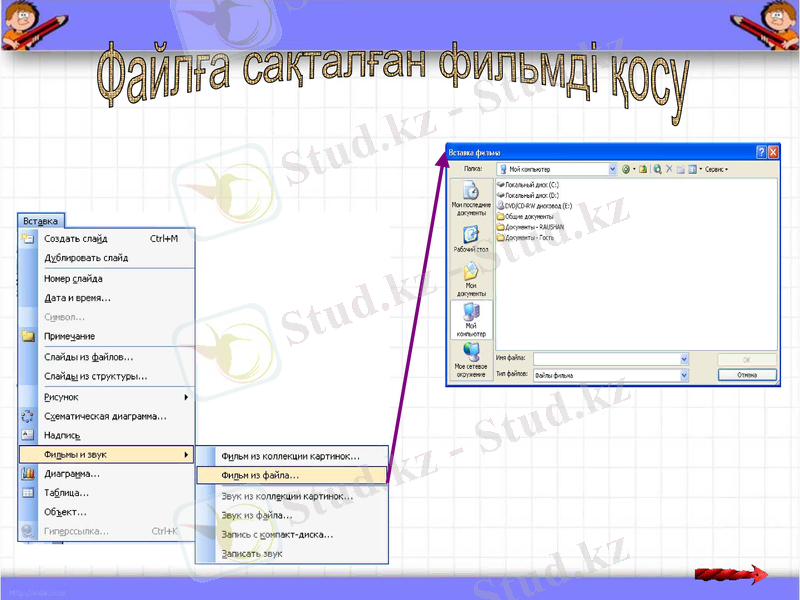The width and height of the screenshot is (800, 600).
Task: Open the Views icon in the dialog toolbar
Action: [692, 168]
